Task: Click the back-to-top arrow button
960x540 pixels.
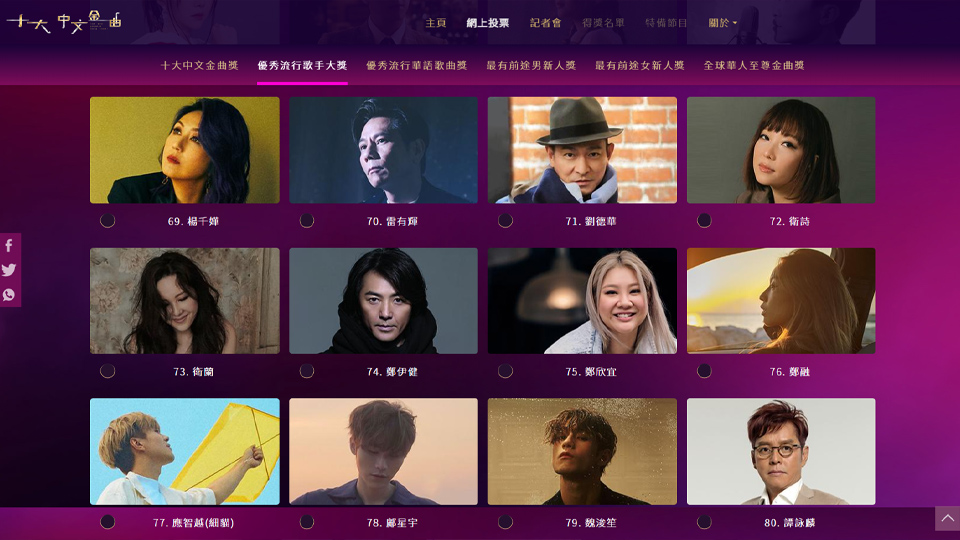Action: tap(947, 519)
